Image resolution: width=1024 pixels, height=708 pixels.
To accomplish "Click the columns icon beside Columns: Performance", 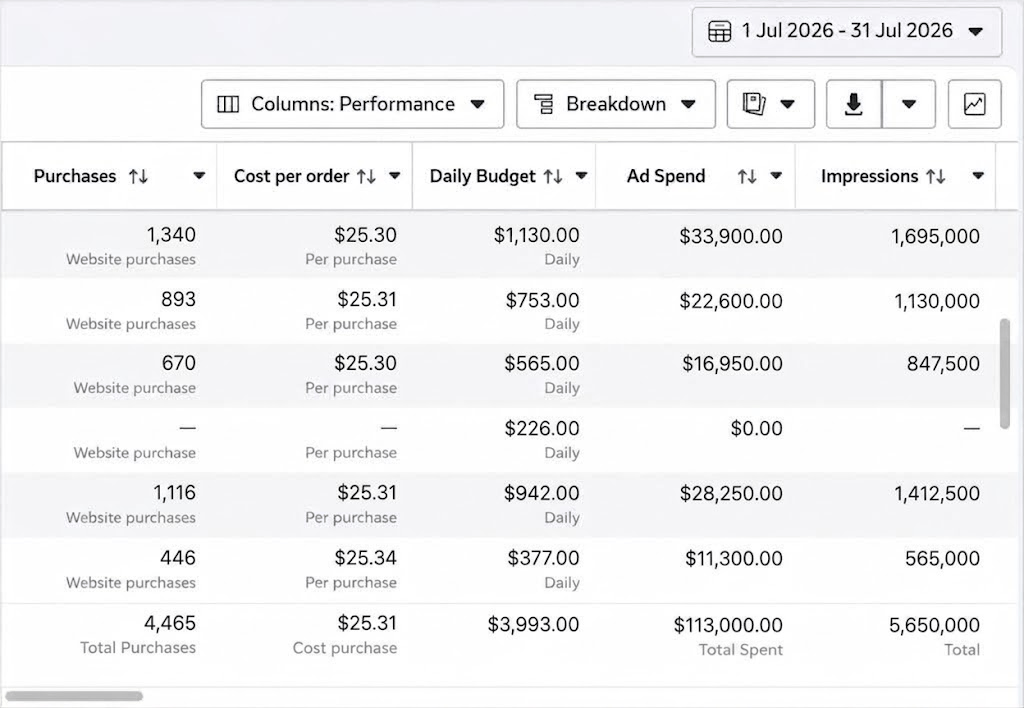I will click(x=228, y=104).
